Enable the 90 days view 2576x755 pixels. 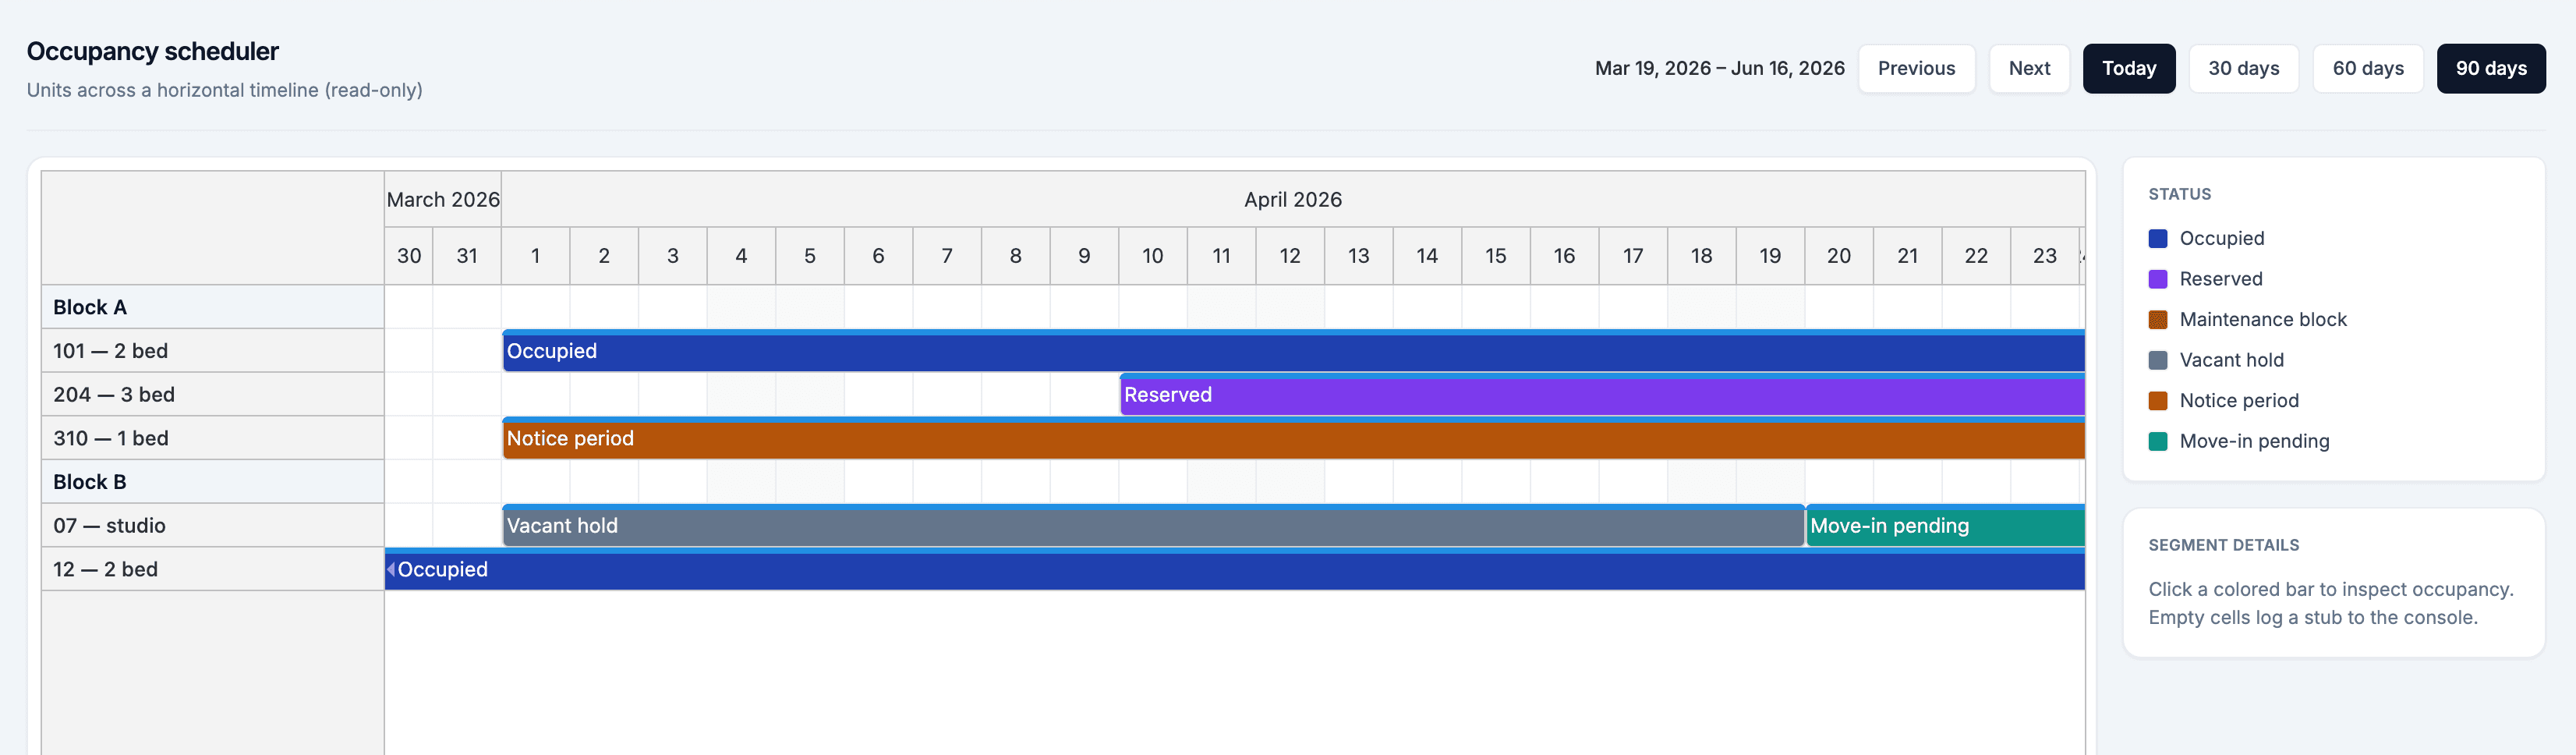[x=2491, y=68]
